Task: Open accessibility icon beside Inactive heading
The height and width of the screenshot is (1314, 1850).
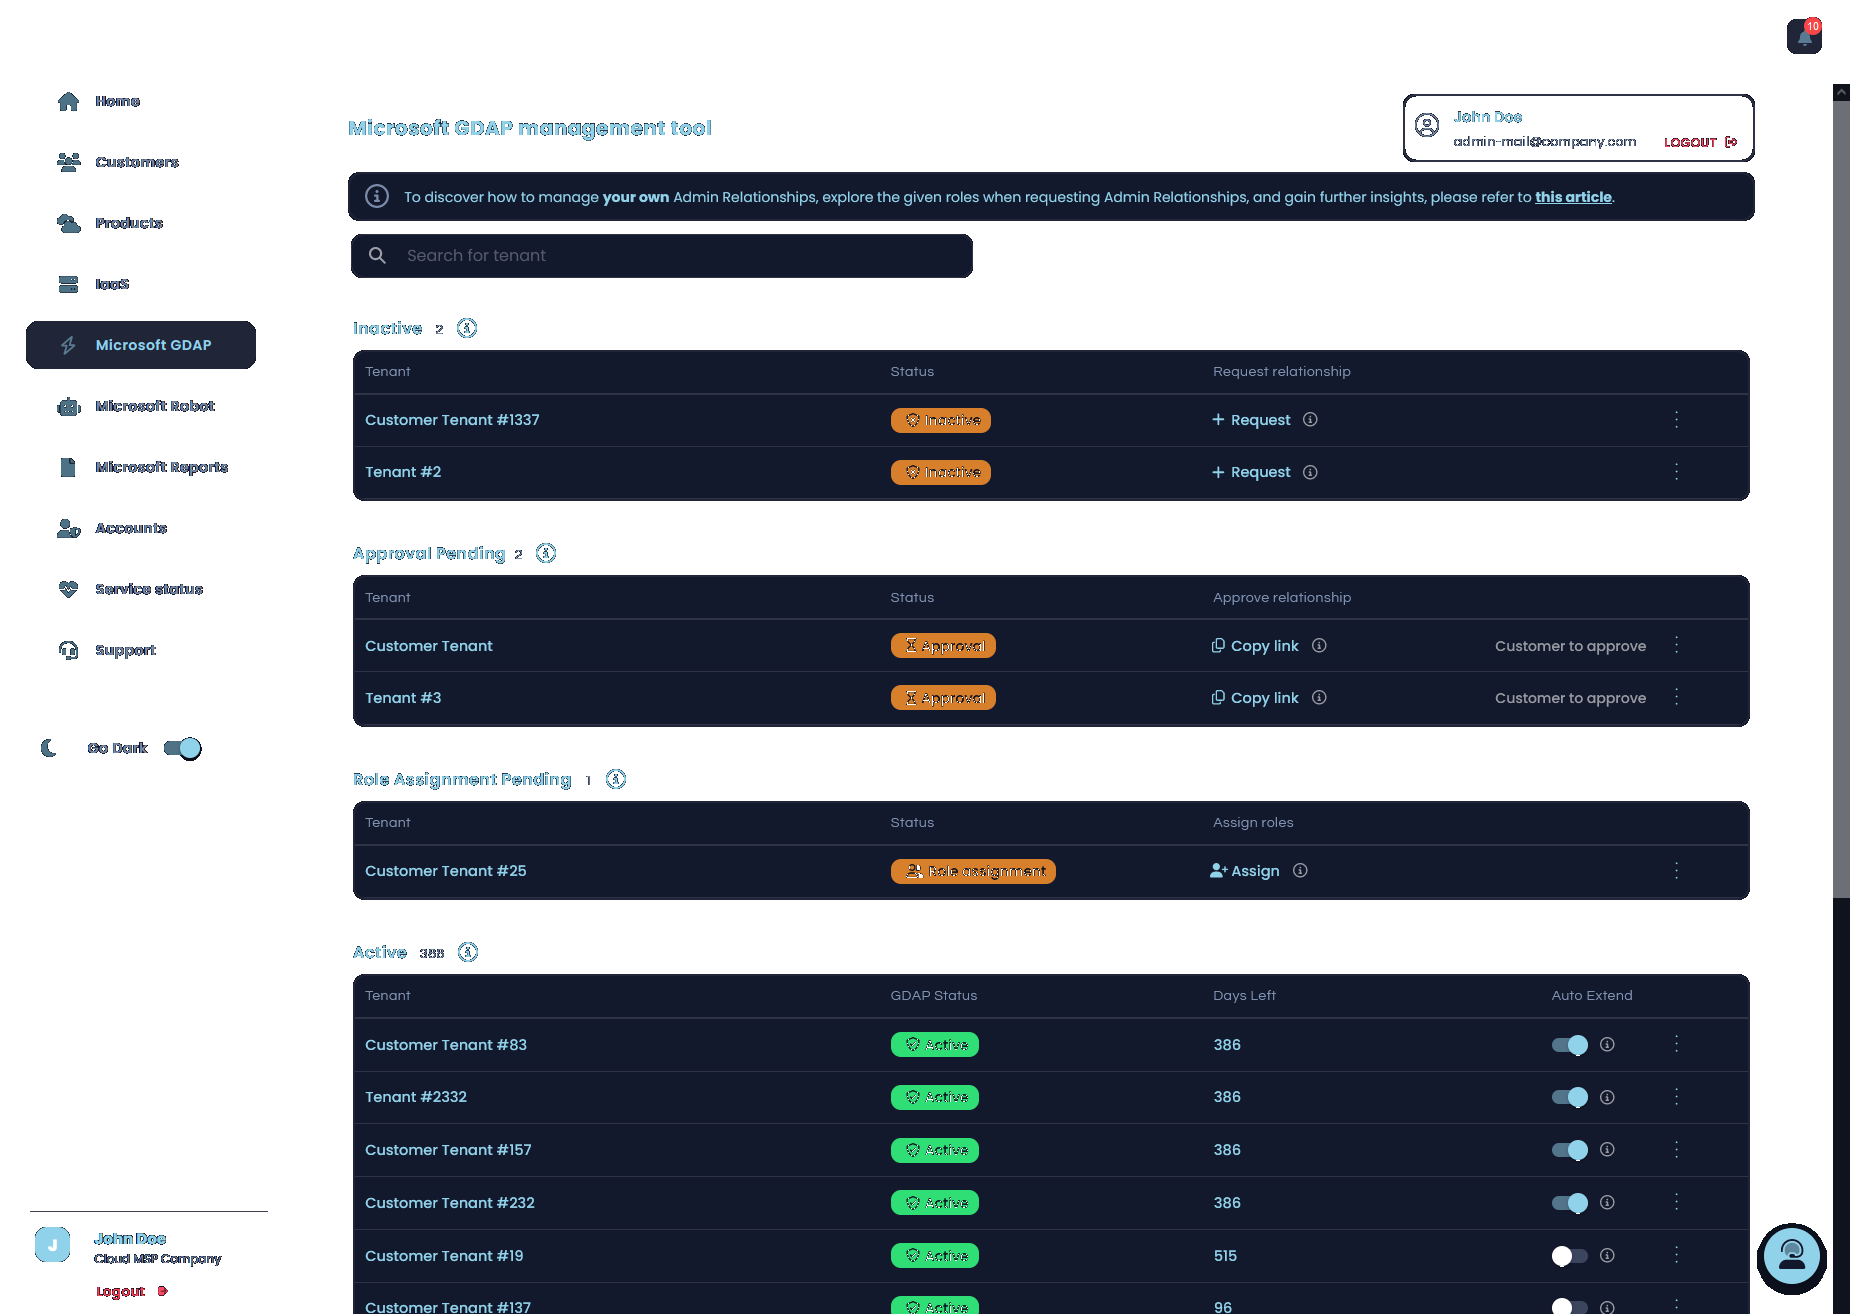Action: pyautogui.click(x=467, y=328)
